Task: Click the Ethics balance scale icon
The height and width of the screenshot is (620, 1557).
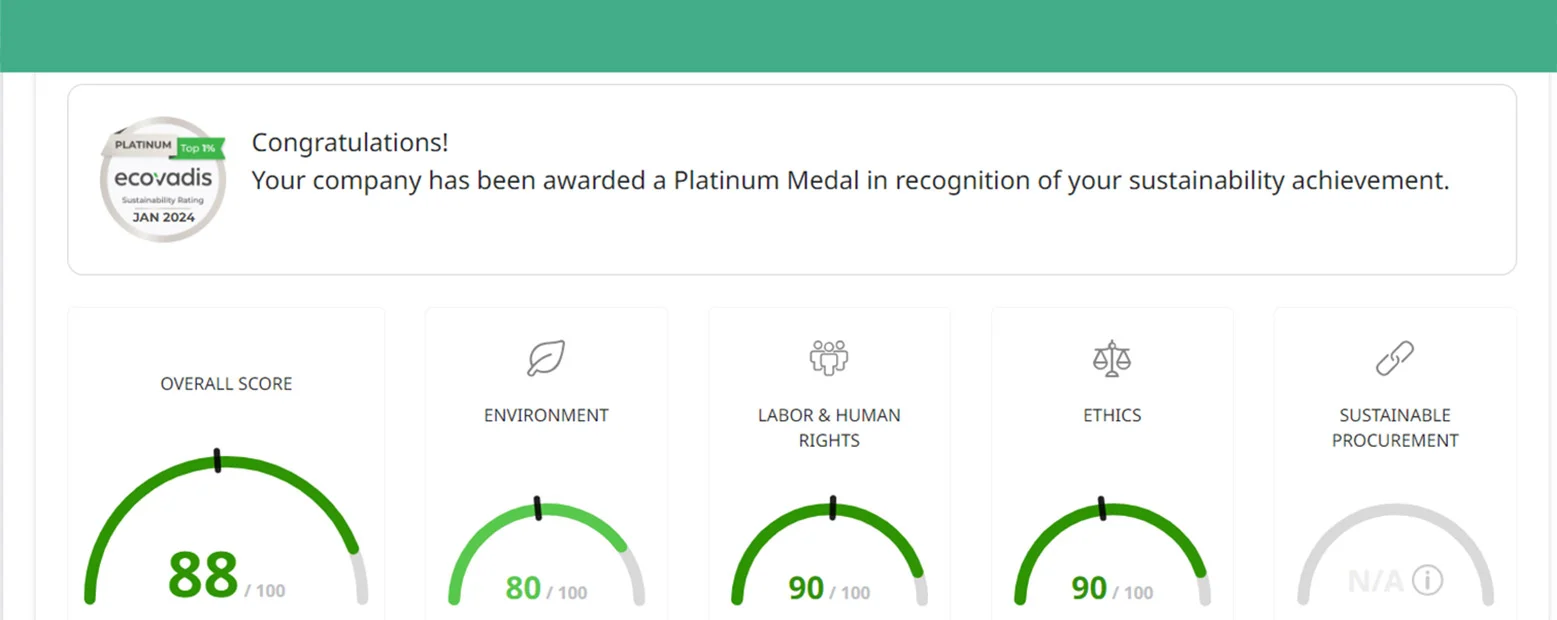Action: [x=1111, y=357]
